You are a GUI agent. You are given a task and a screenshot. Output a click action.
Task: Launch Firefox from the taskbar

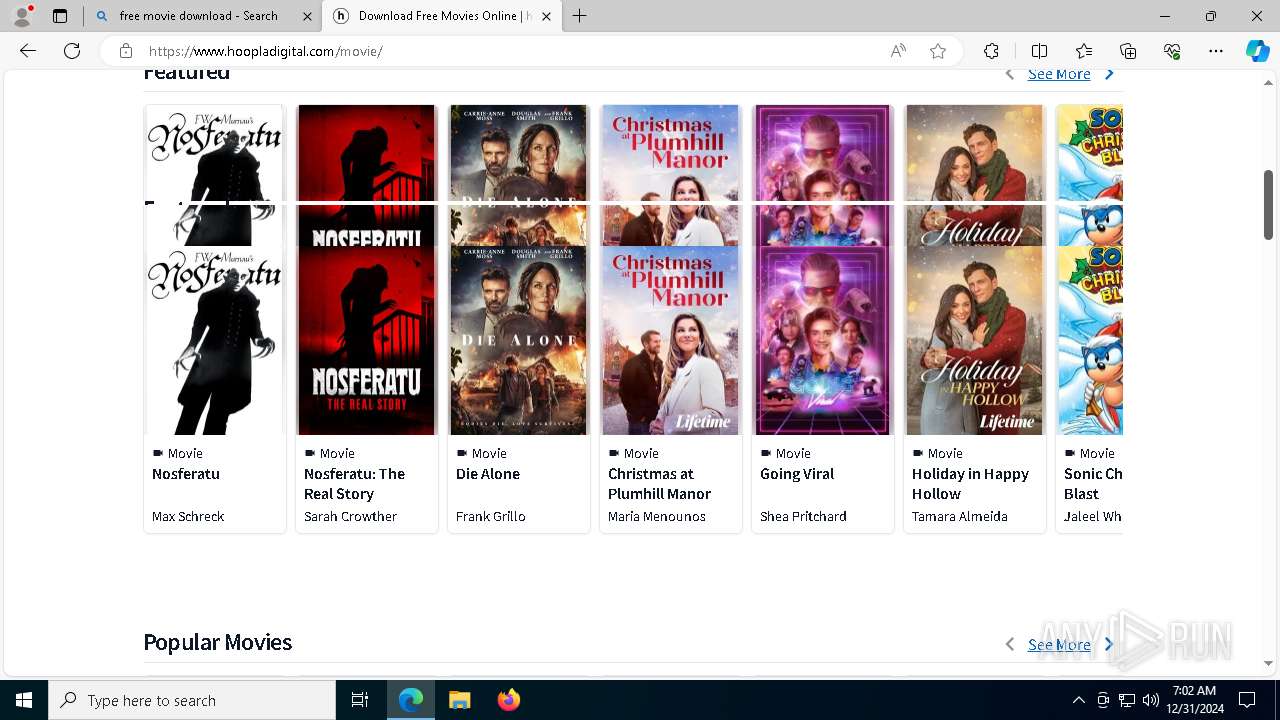click(509, 700)
